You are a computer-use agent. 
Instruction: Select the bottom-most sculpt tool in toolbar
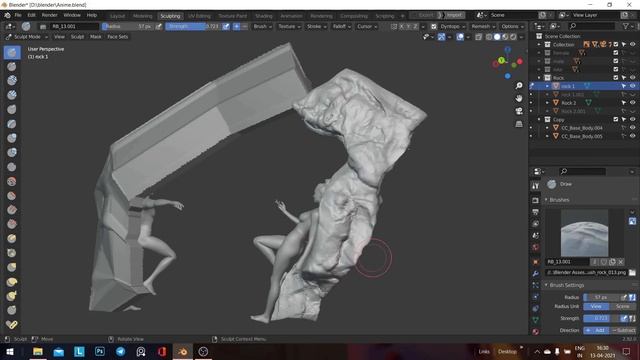[x=12, y=324]
